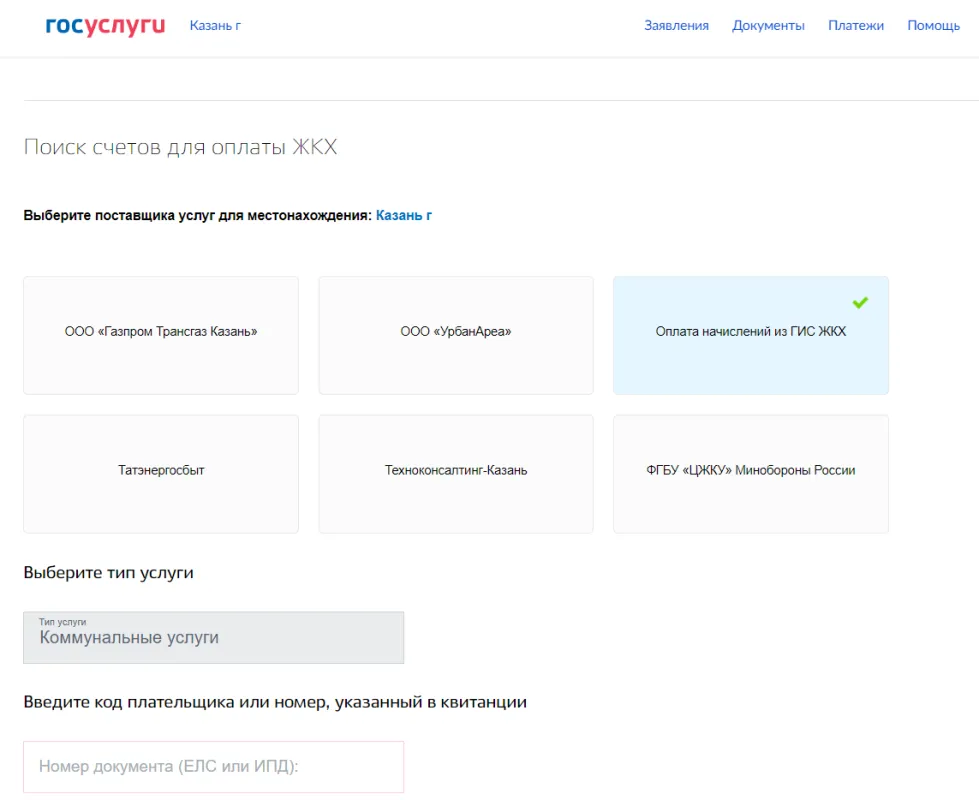Select provider ООО «Газпром Трансгаз Казань»

coord(161,335)
